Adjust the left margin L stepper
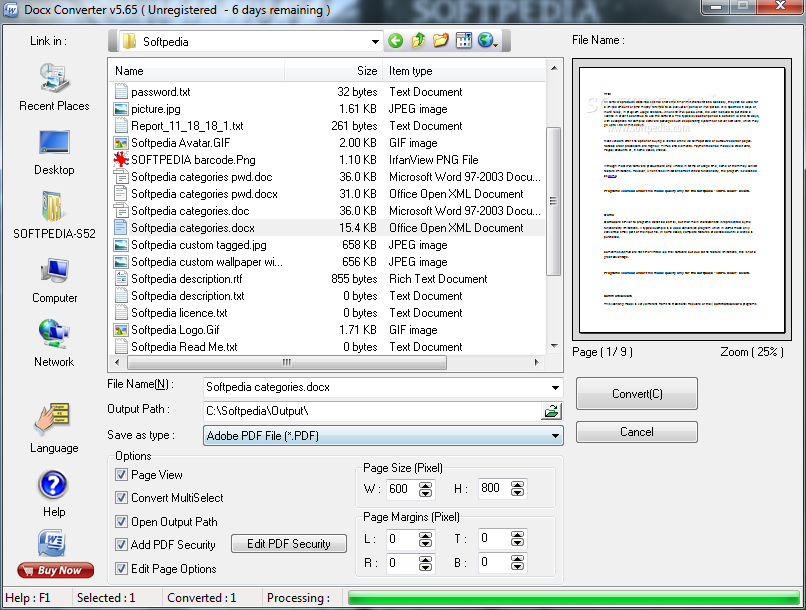This screenshot has width=806, height=610. coord(425,539)
